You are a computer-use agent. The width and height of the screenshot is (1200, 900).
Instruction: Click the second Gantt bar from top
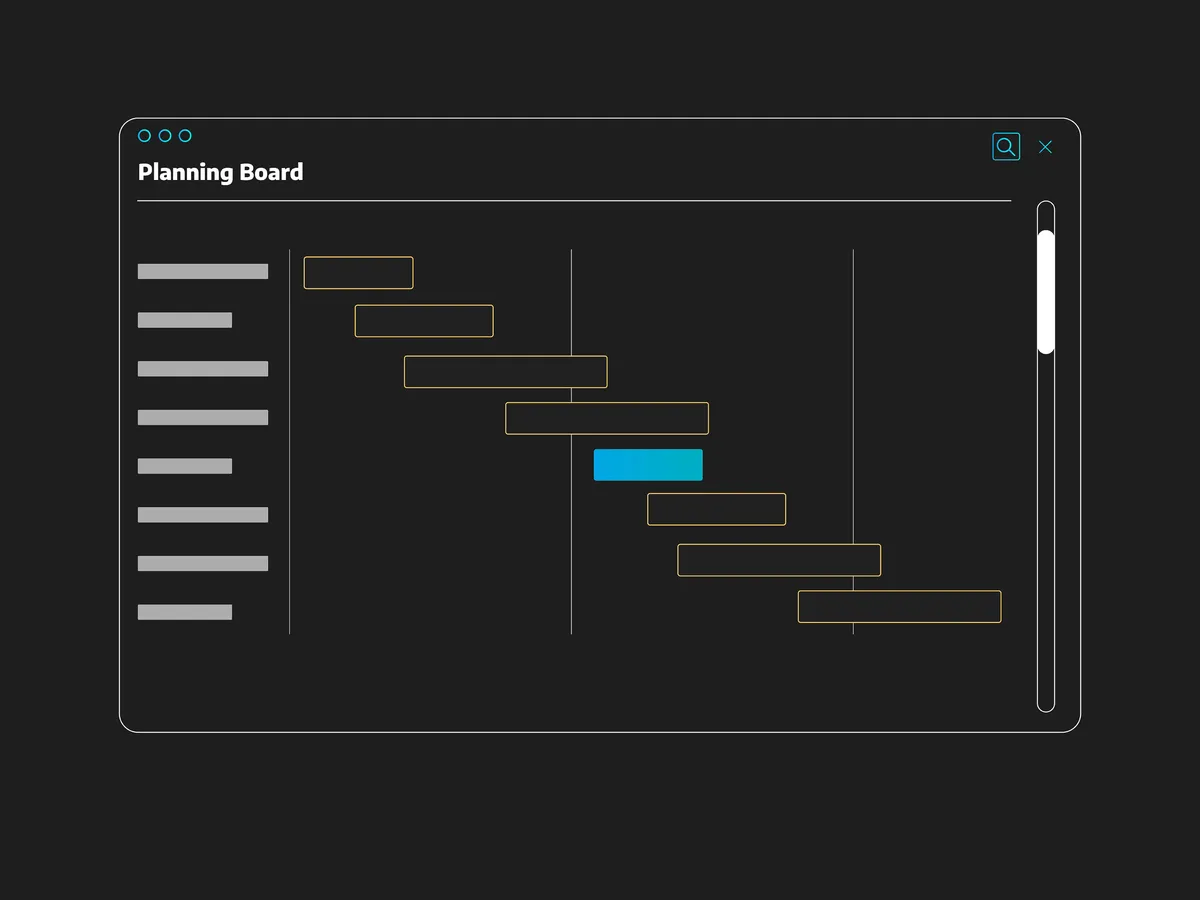(424, 321)
